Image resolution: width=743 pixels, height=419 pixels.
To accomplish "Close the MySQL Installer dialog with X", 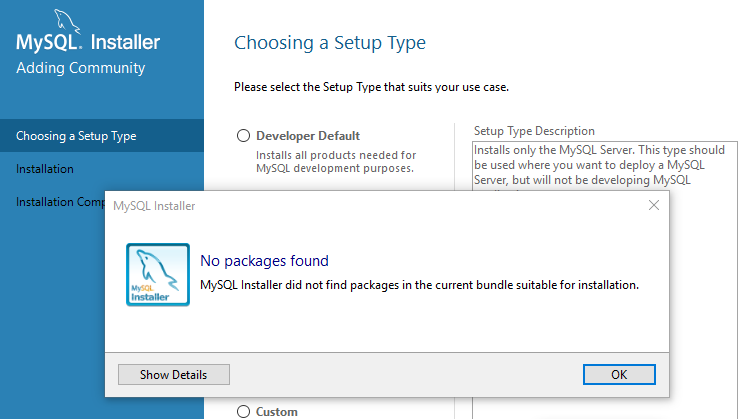I will pos(654,205).
